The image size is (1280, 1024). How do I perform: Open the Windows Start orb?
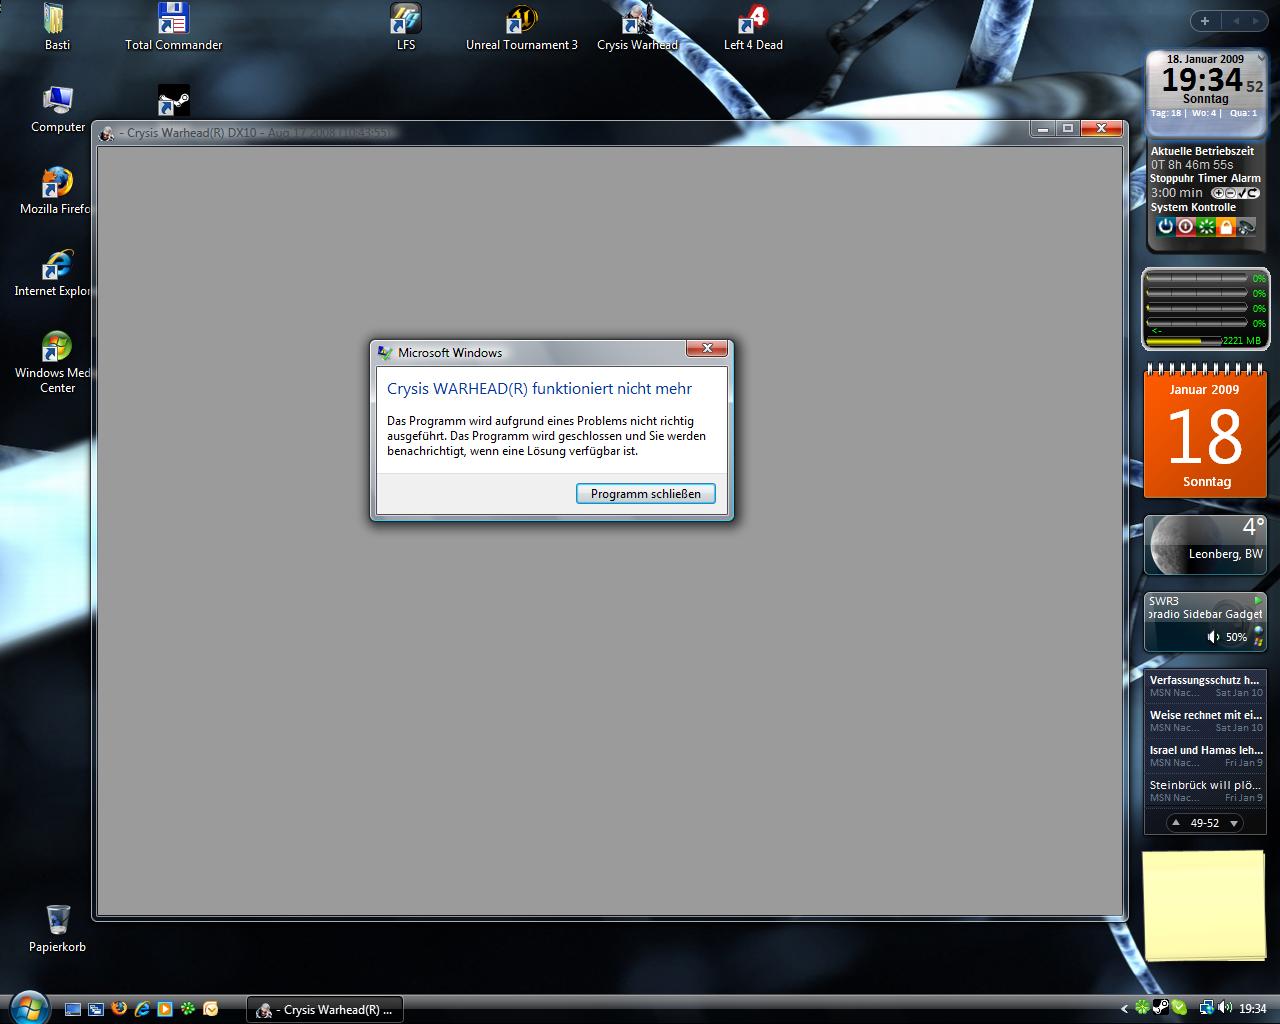(27, 1008)
